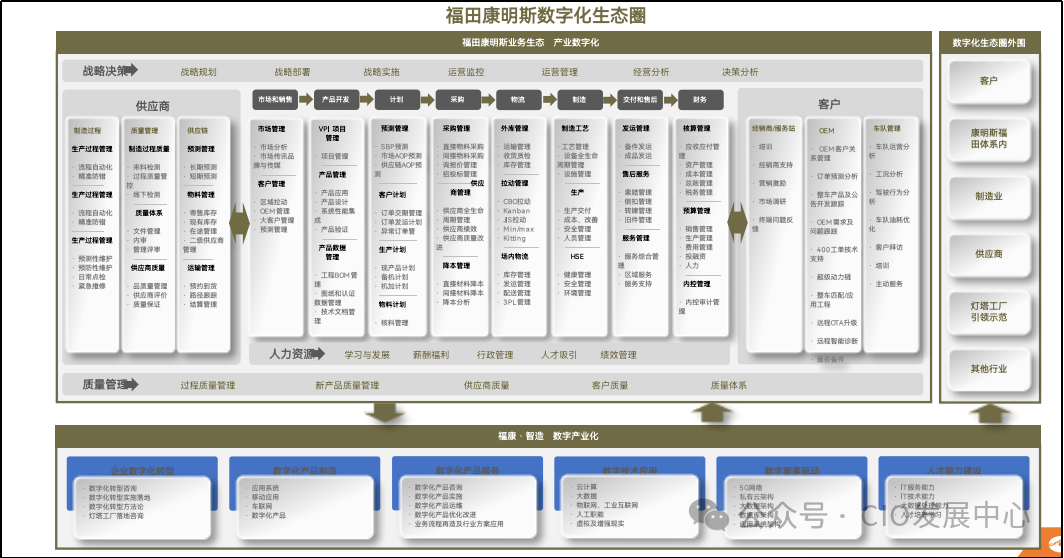Screen dimensions: 1064x558
Task: Select 新产品质量管理 in the quality row
Action: (x=347, y=386)
